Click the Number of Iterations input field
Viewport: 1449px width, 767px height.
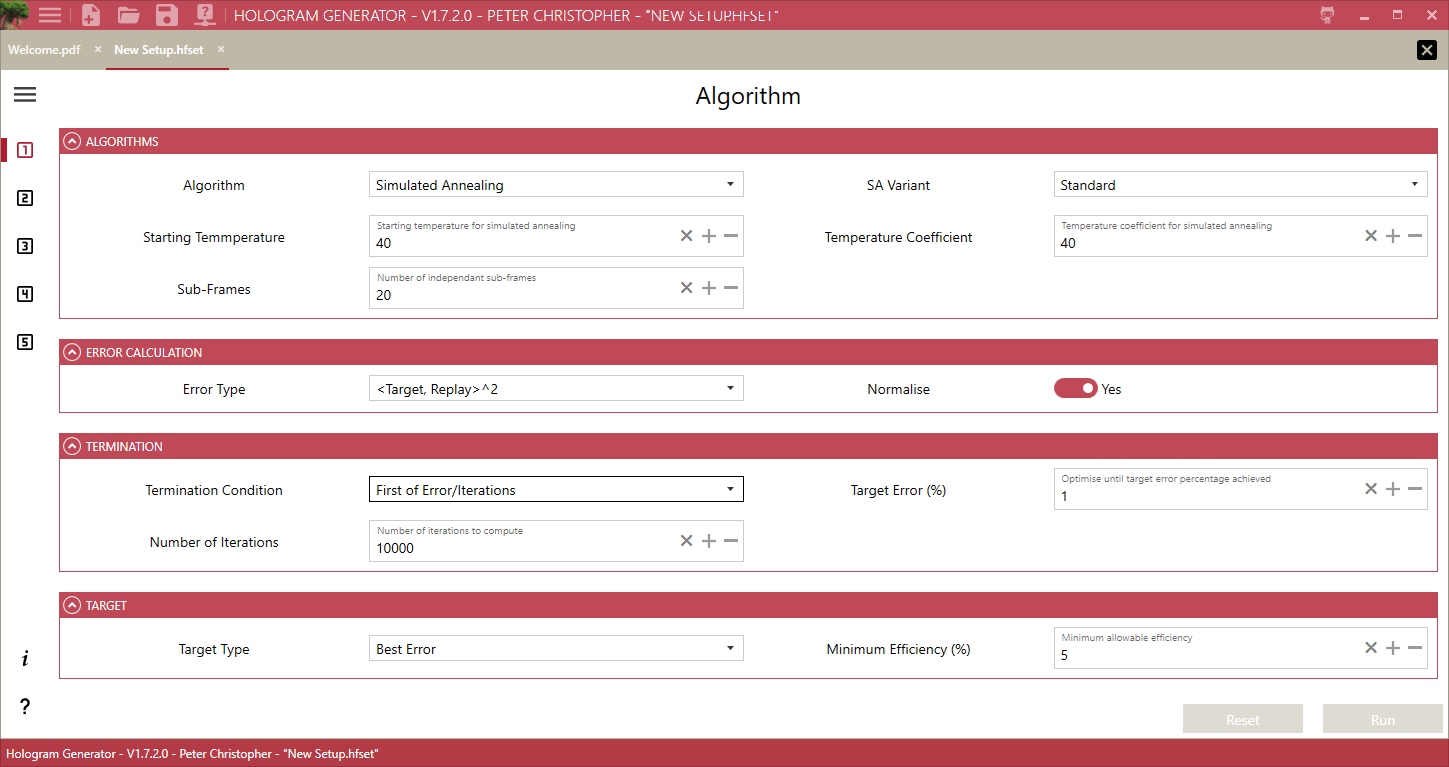click(520, 548)
